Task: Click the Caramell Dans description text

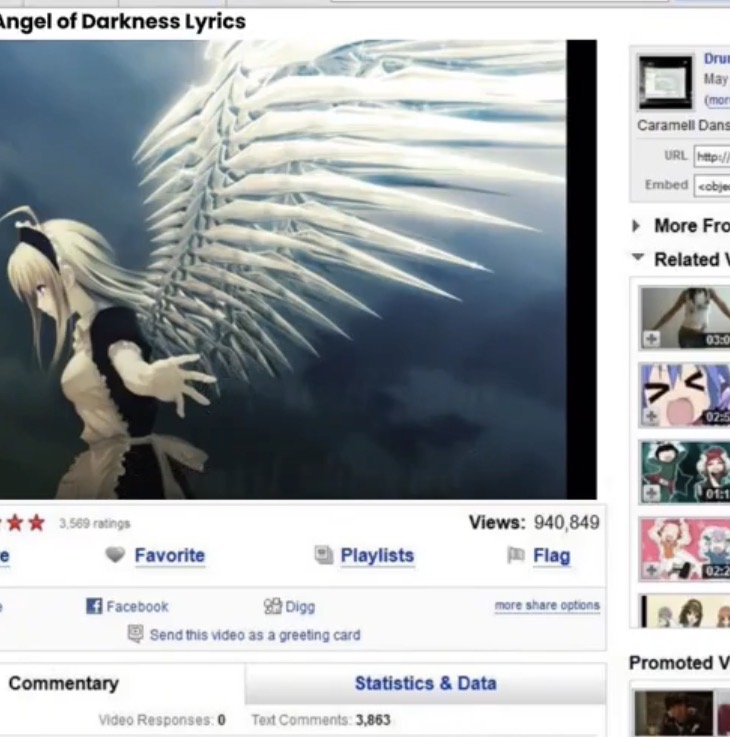Action: (683, 125)
